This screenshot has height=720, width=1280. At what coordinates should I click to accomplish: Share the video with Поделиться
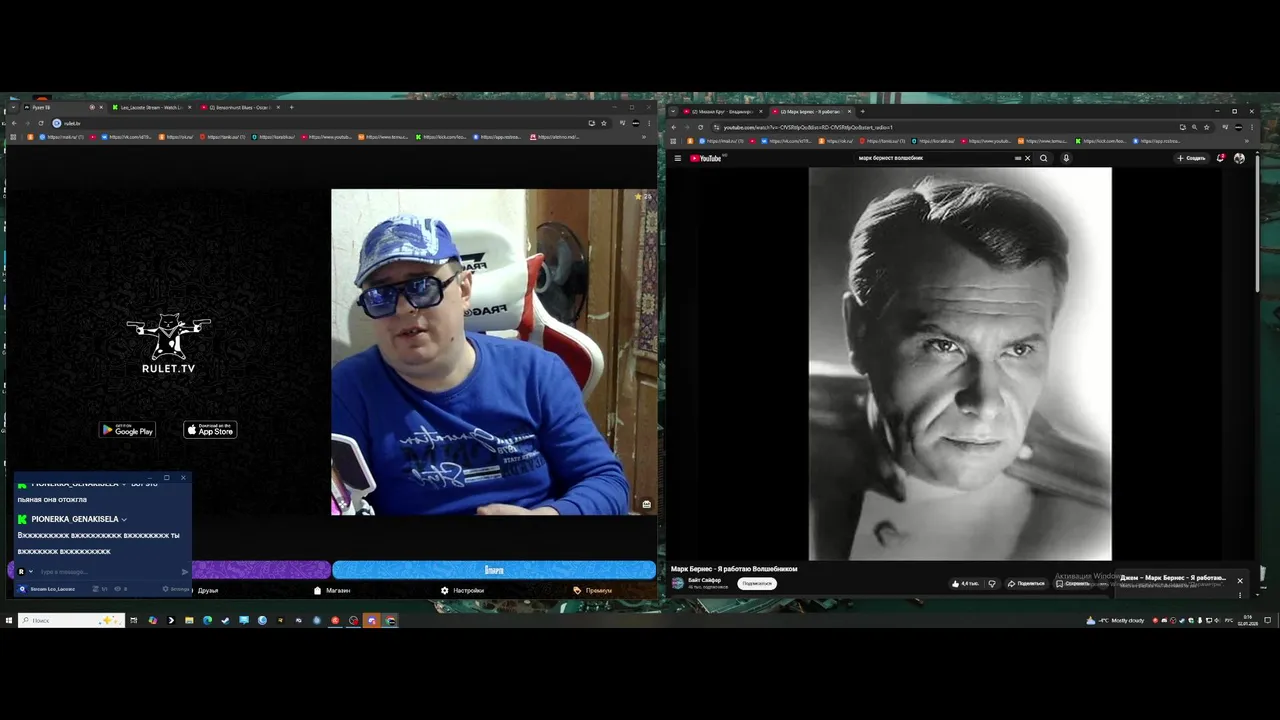pos(1026,583)
